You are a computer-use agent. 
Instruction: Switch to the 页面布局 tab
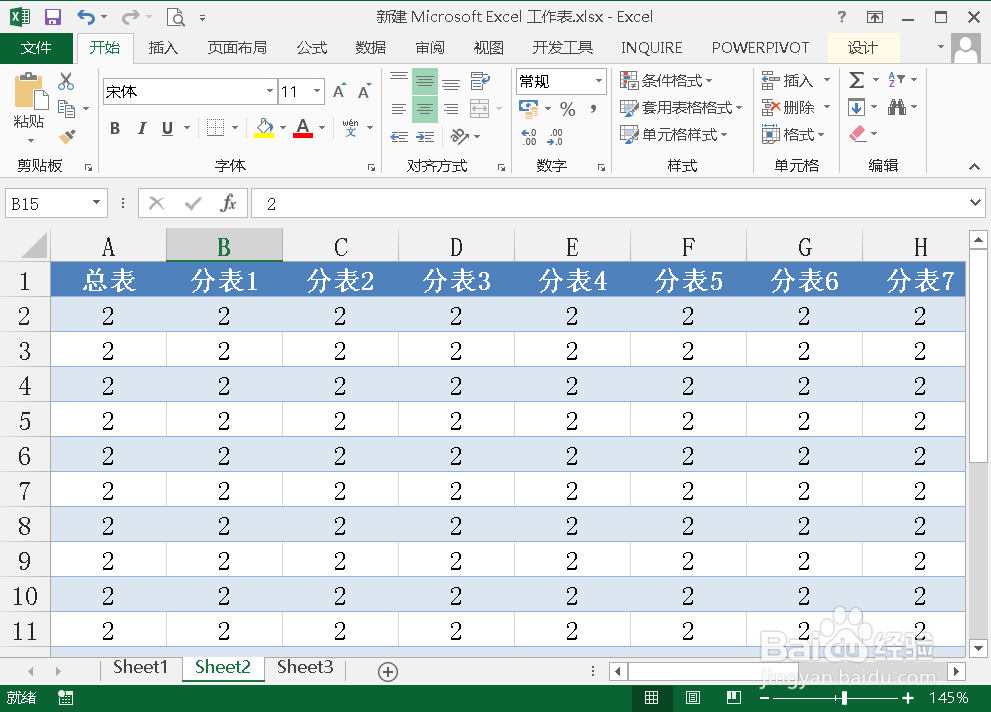point(237,48)
